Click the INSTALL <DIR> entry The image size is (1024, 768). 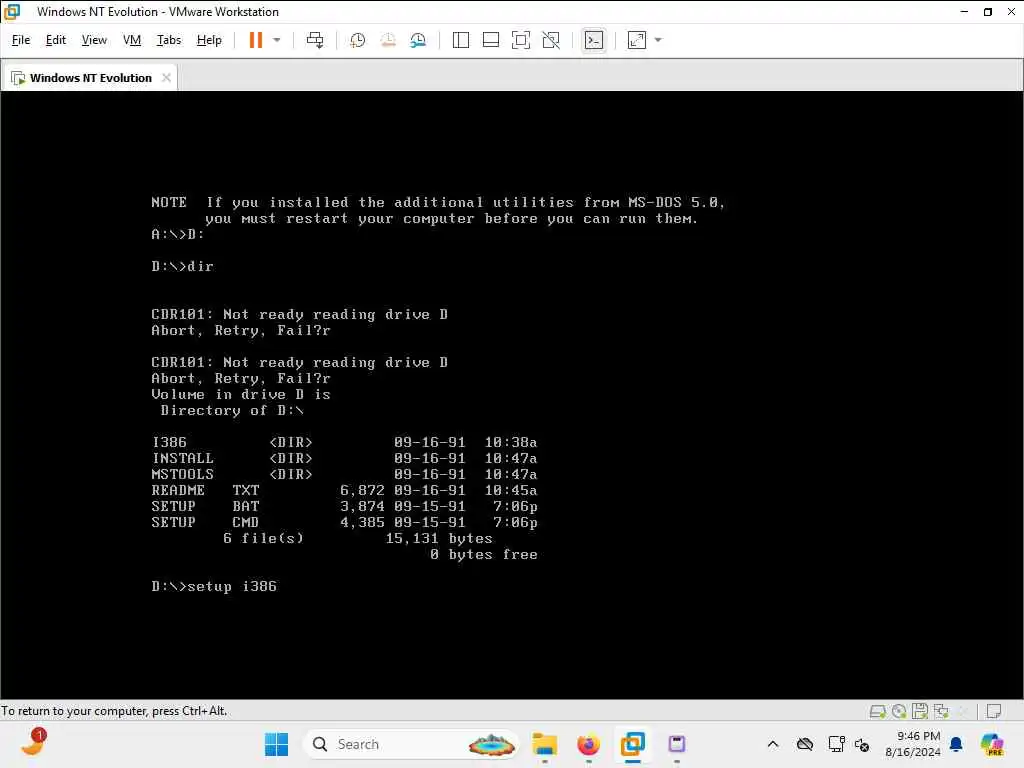coord(344,458)
